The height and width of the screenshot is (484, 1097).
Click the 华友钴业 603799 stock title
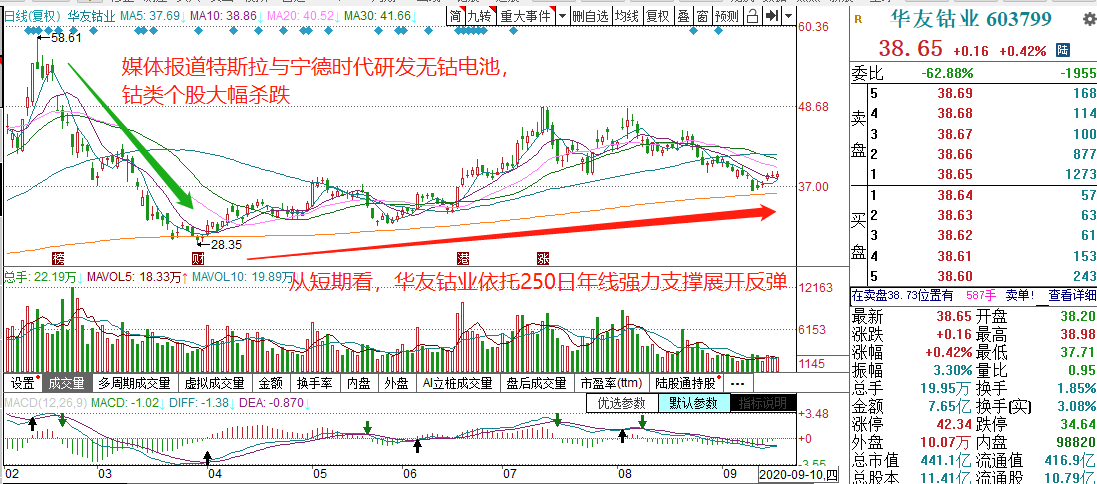click(970, 20)
